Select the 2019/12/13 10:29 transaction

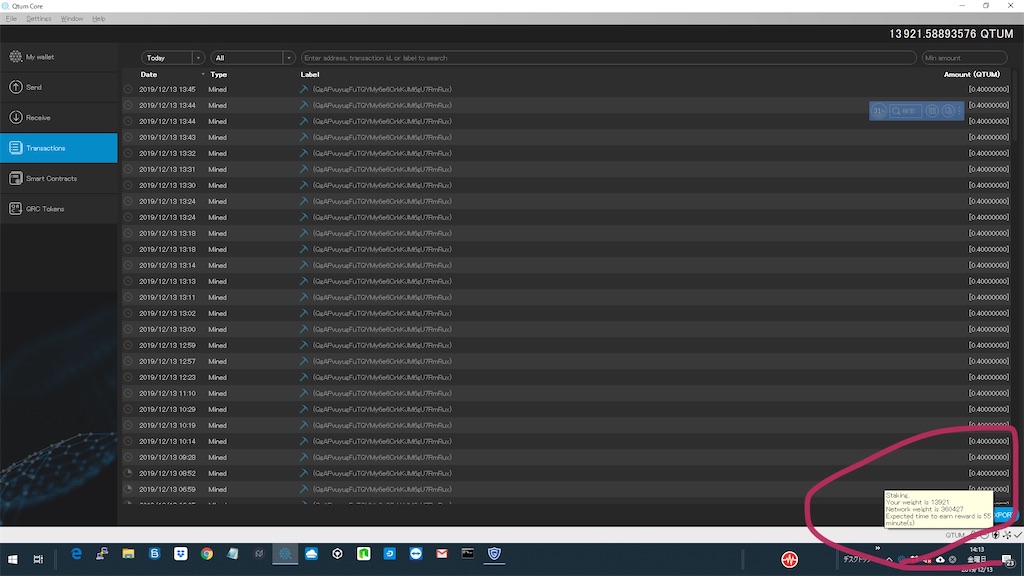(566, 409)
